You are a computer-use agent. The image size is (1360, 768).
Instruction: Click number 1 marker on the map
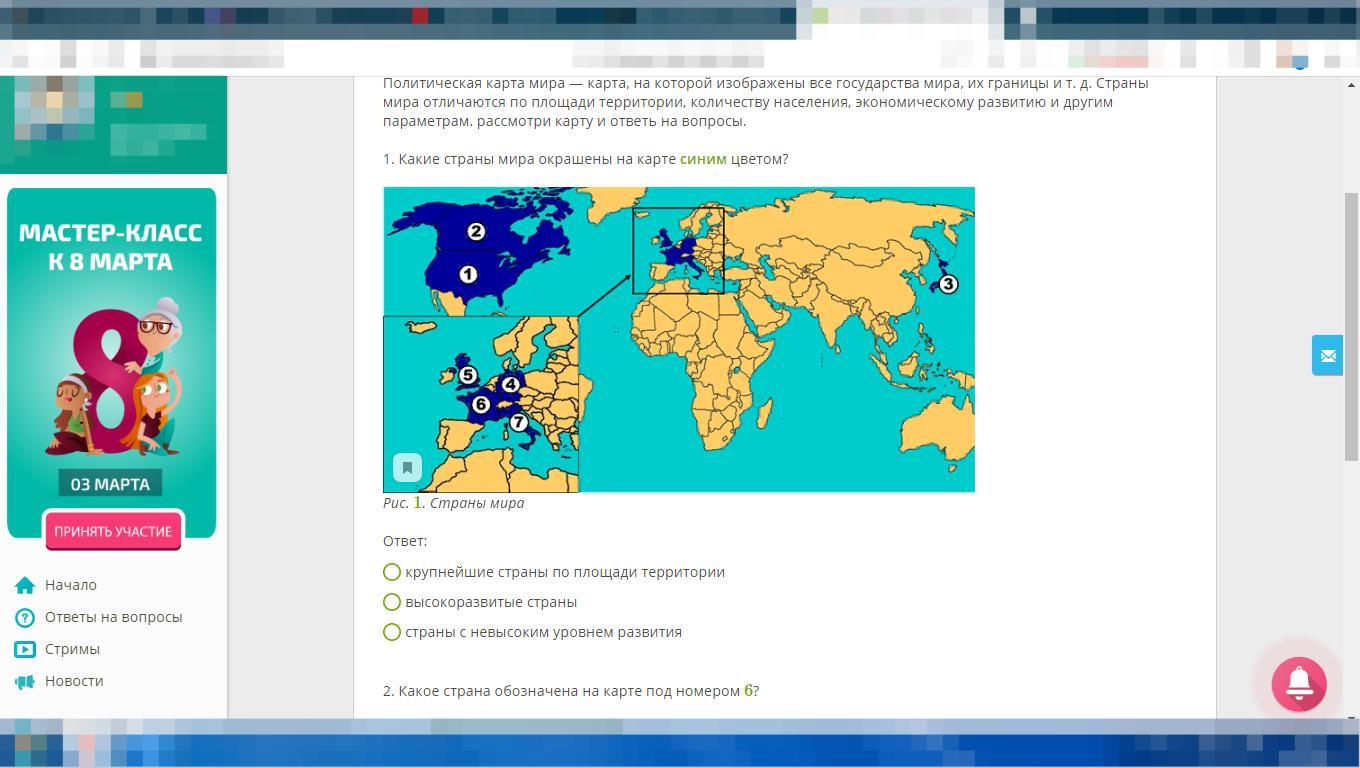[468, 274]
